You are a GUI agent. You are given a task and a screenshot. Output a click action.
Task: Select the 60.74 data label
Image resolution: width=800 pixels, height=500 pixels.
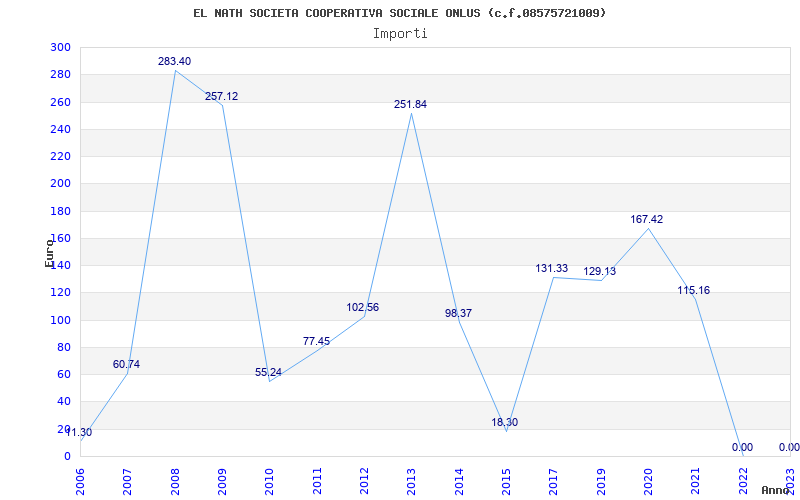(126, 364)
